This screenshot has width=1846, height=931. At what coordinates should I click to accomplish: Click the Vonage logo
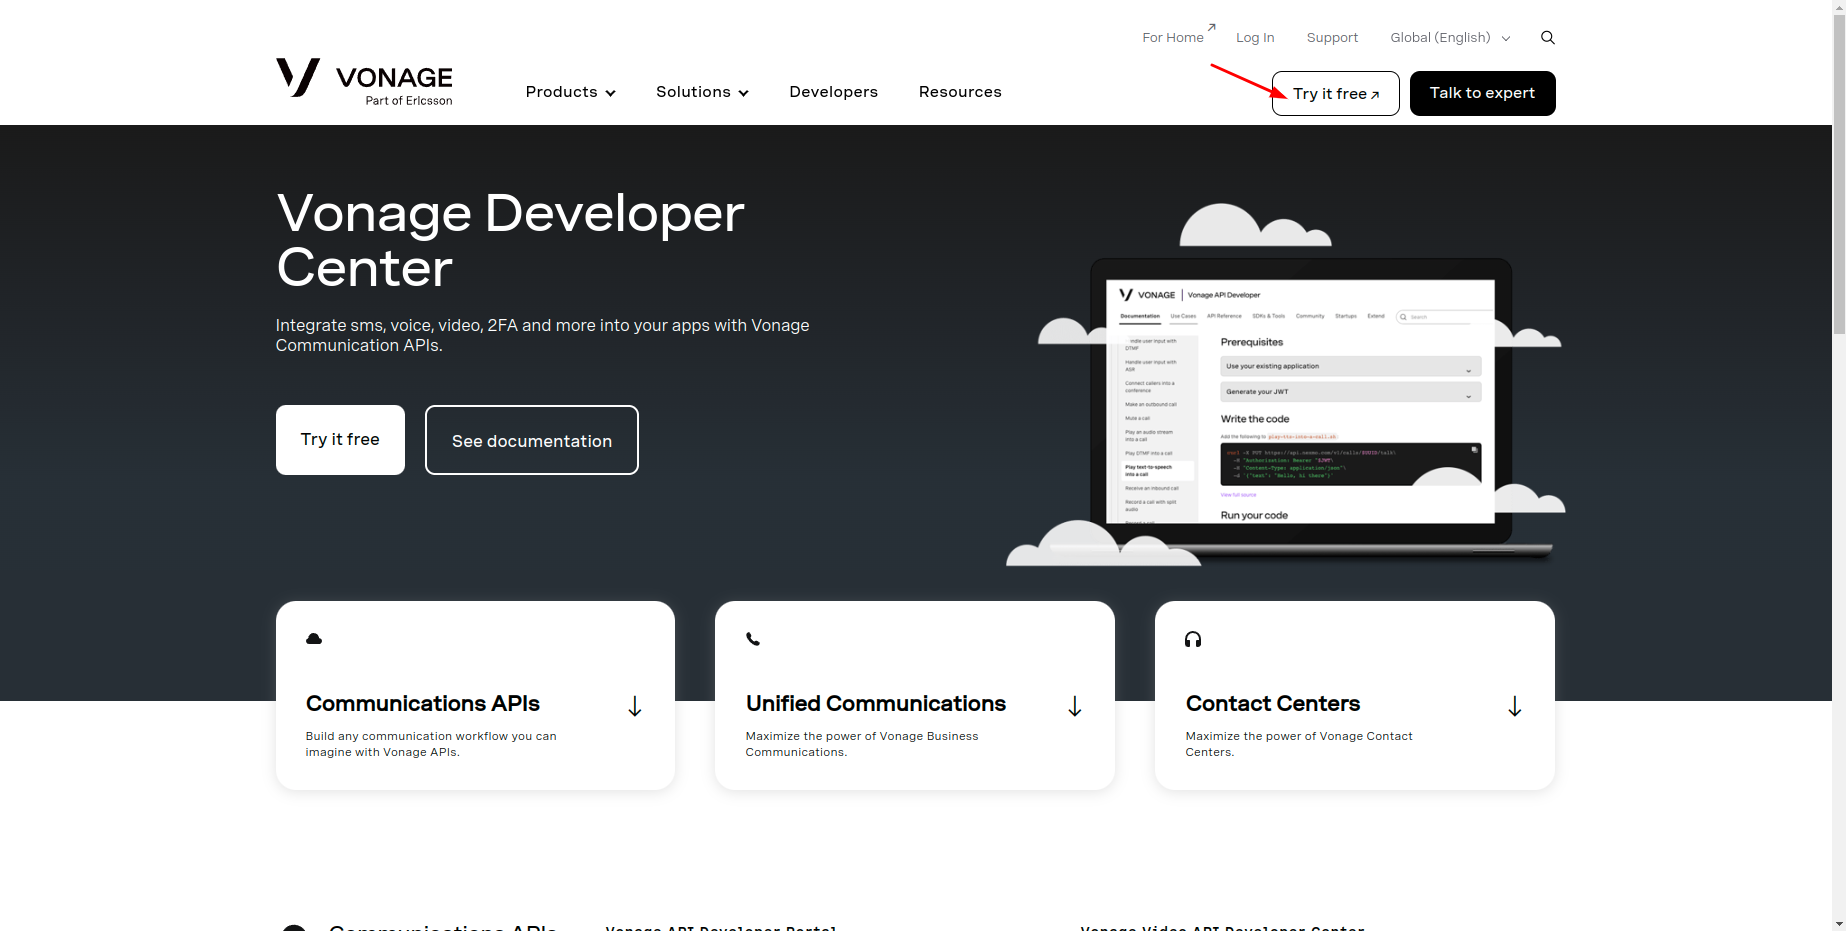coord(364,82)
